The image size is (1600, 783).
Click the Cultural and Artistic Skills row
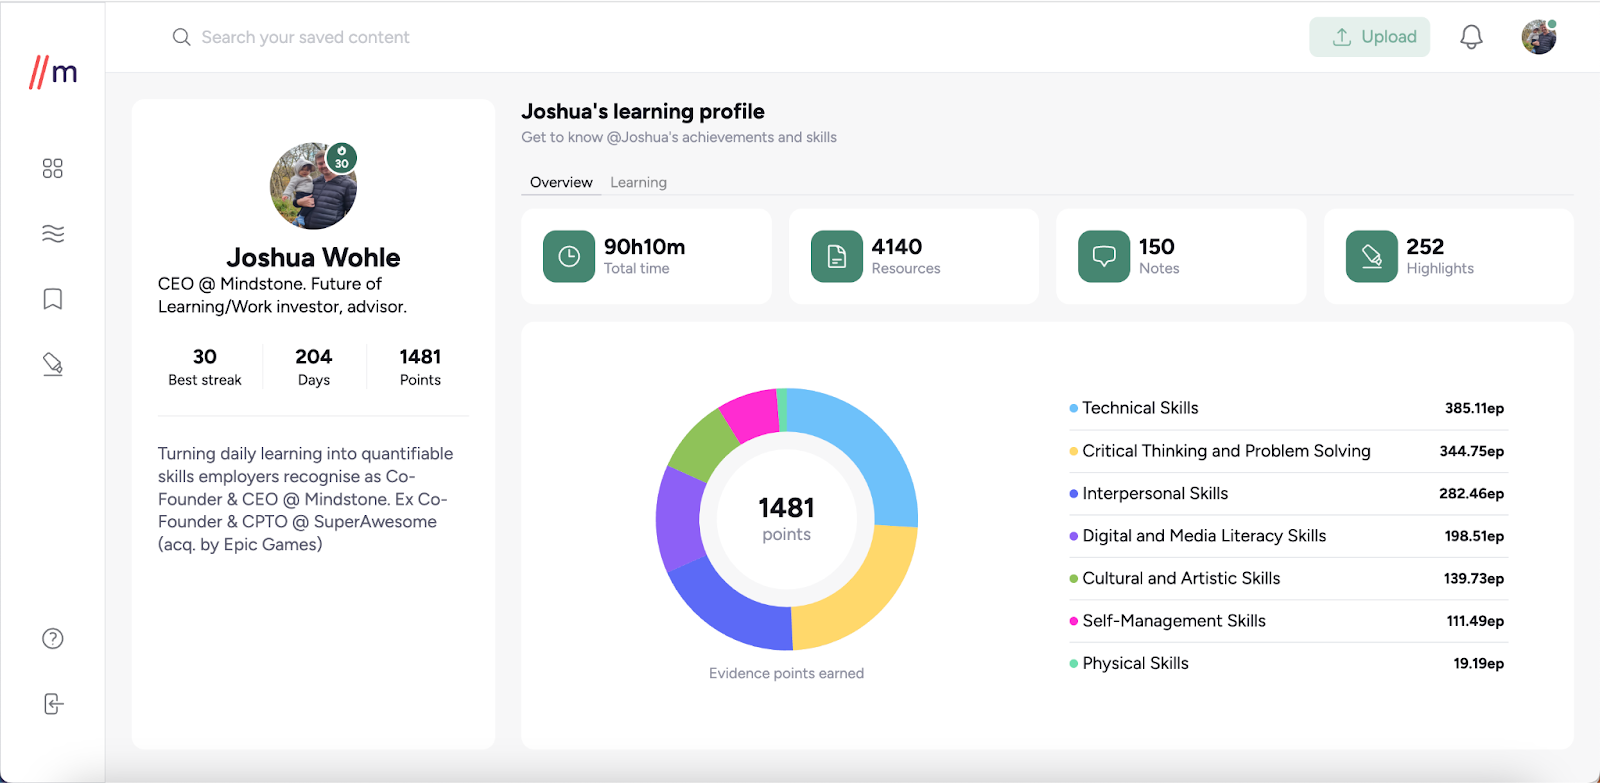point(1287,579)
